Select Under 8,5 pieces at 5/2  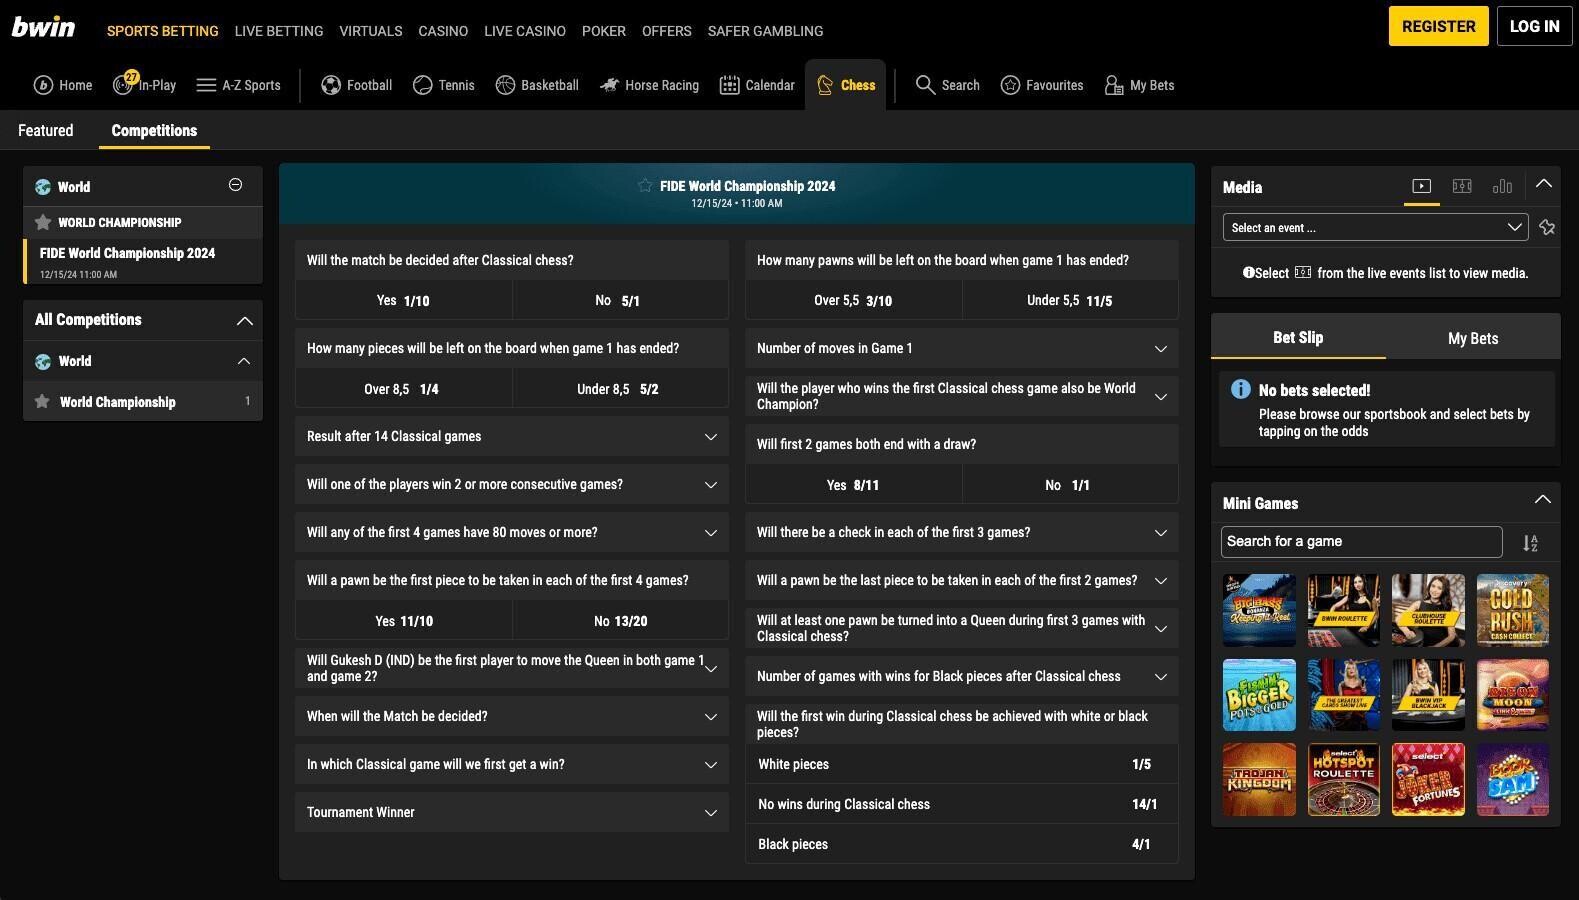[x=620, y=389]
